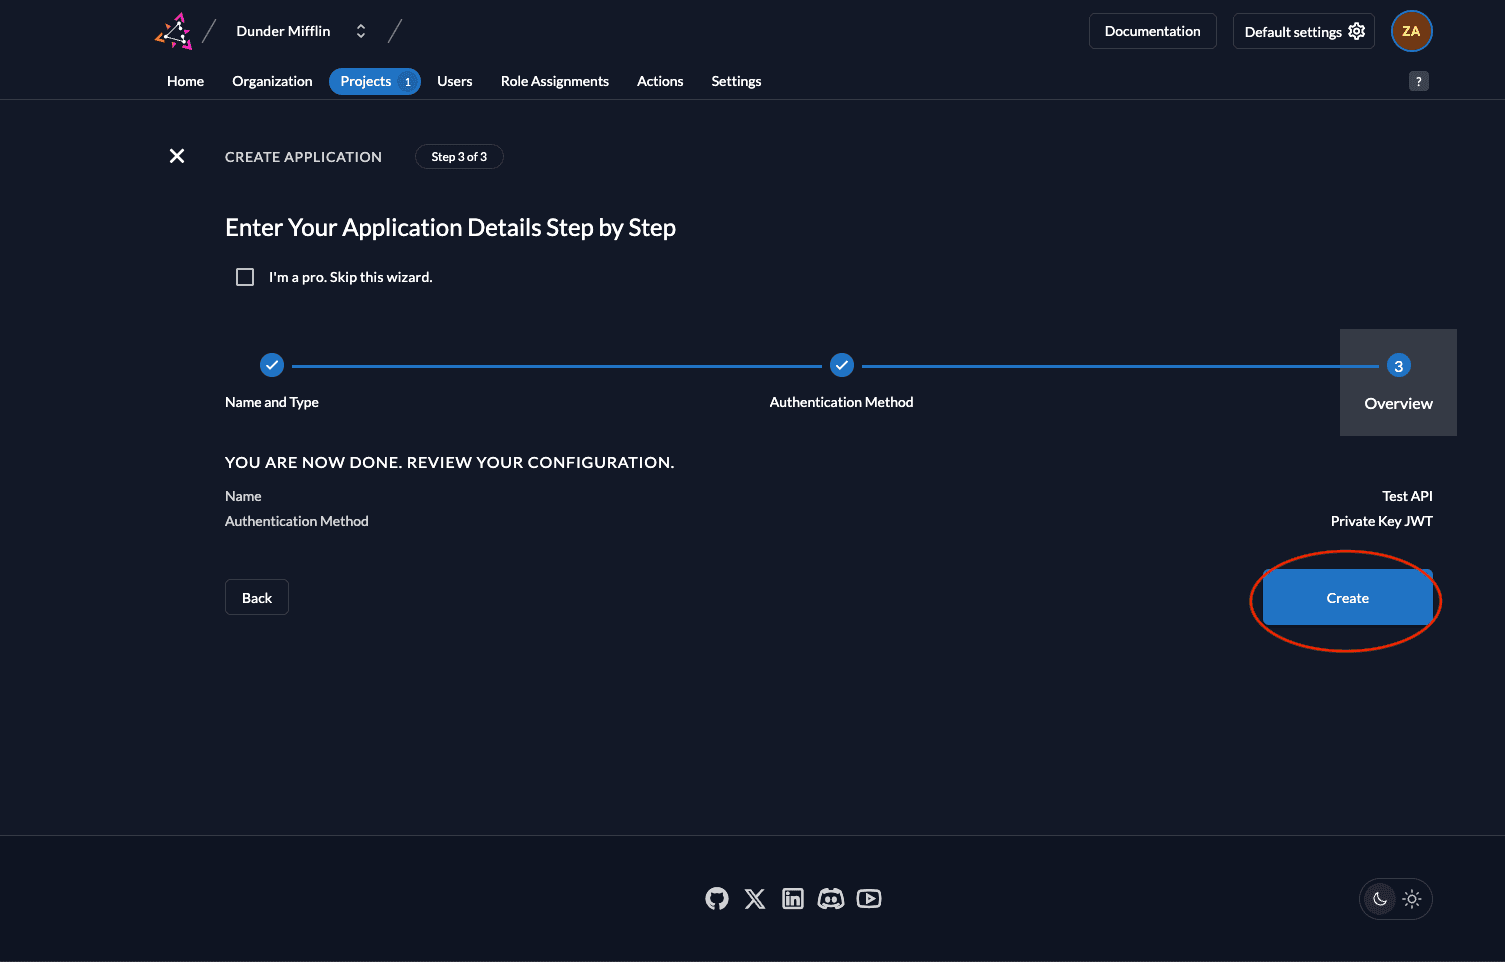Image resolution: width=1505 pixels, height=962 pixels.
Task: Expand the Dunder Mifflin organization selector
Action: 361,31
